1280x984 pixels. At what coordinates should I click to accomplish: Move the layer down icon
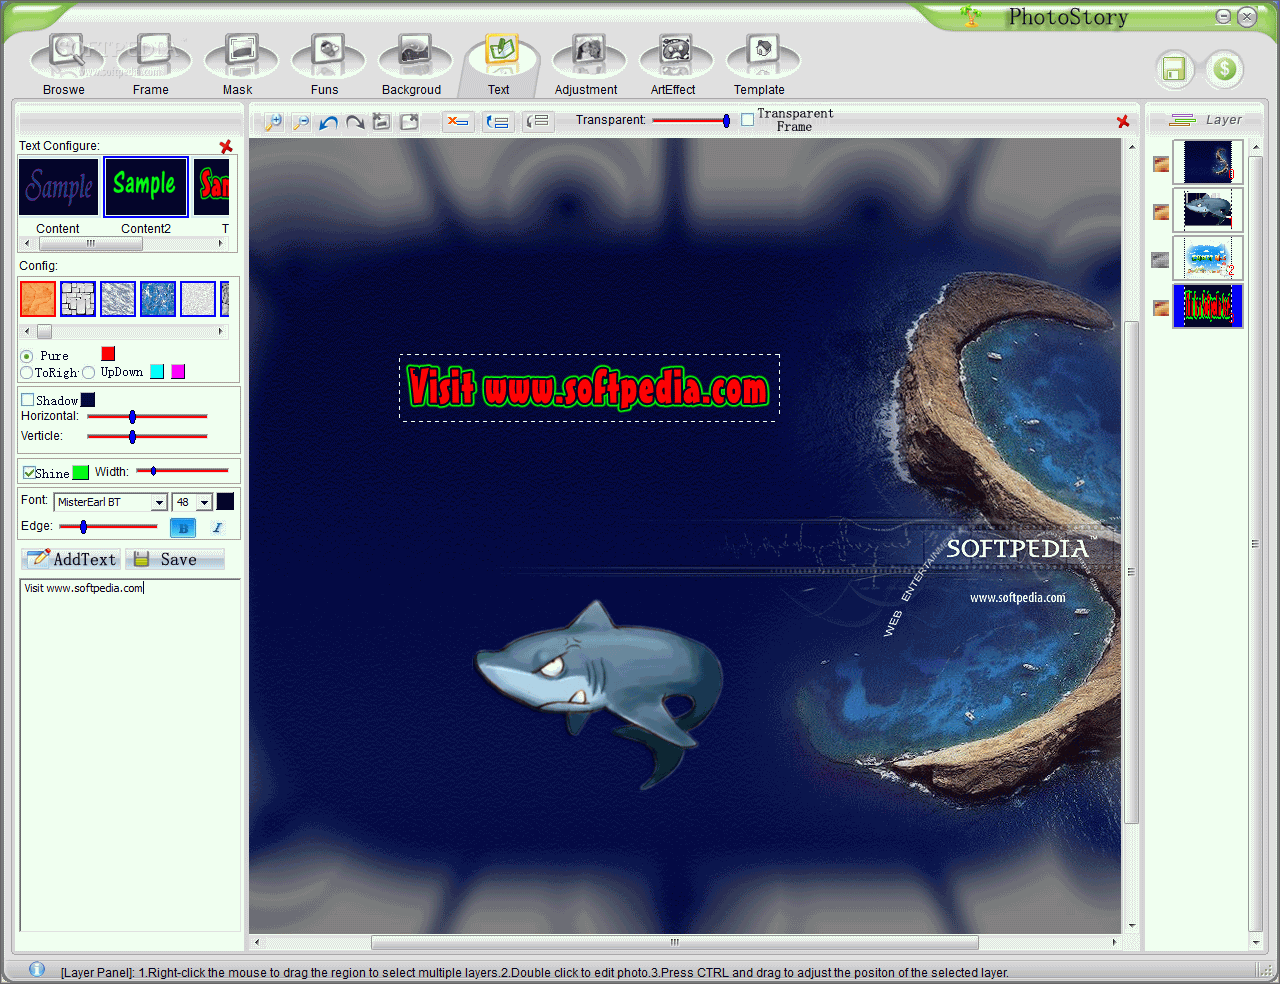click(538, 122)
